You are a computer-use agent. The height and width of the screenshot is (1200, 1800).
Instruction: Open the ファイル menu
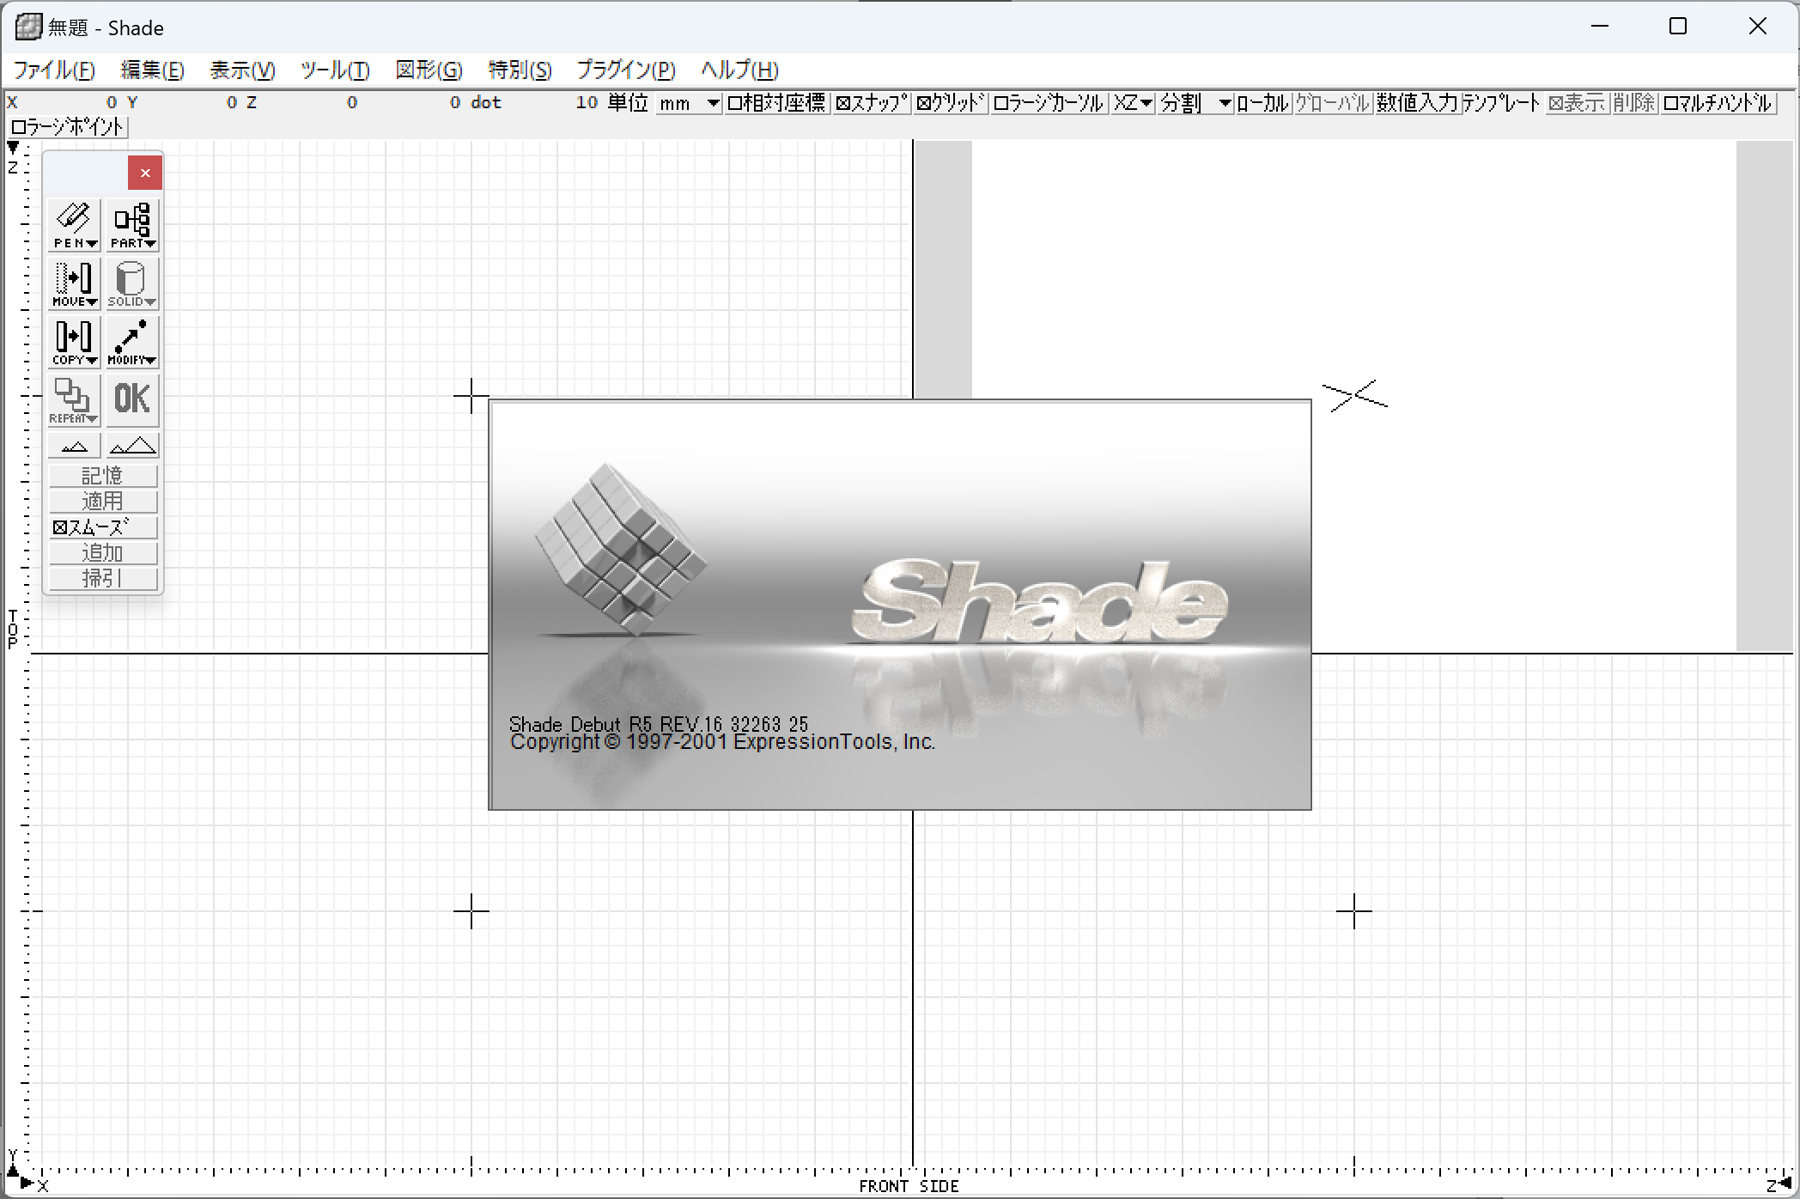point(55,71)
